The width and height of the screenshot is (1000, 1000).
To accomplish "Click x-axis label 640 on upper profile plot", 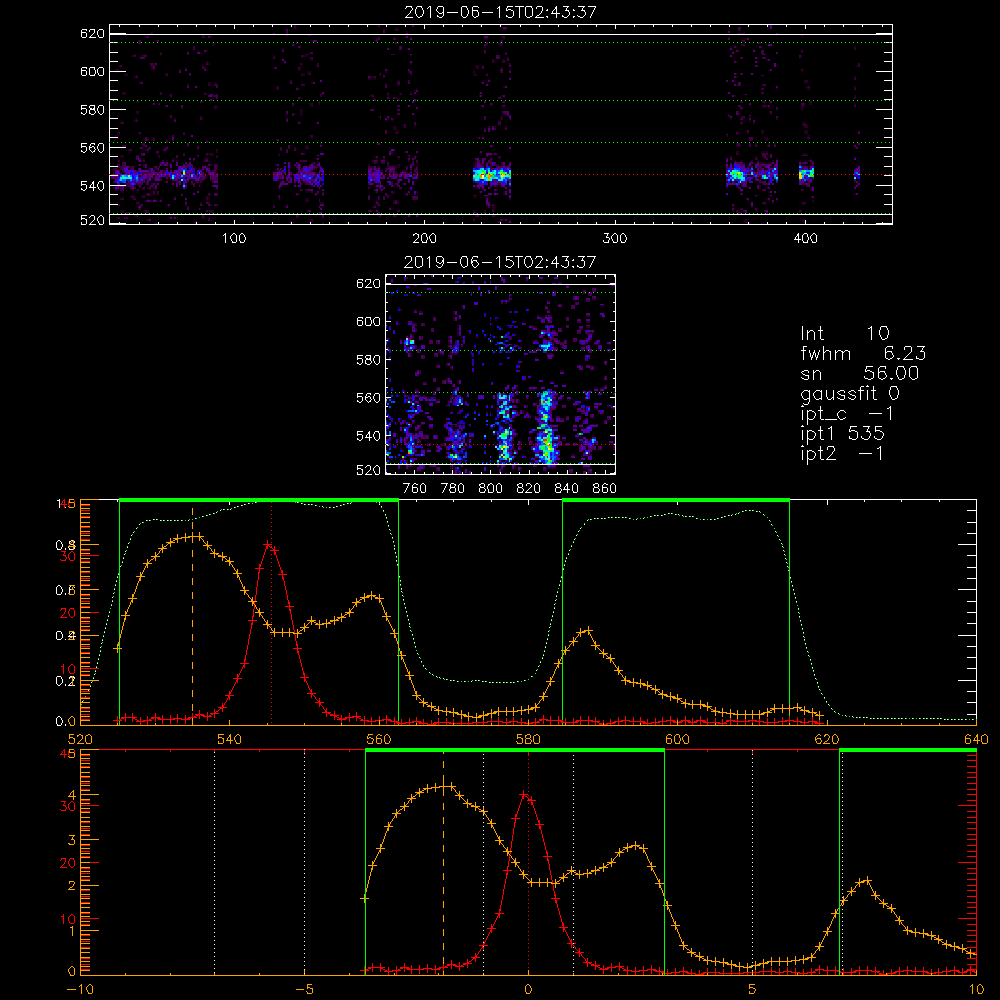I will pyautogui.click(x=976, y=740).
